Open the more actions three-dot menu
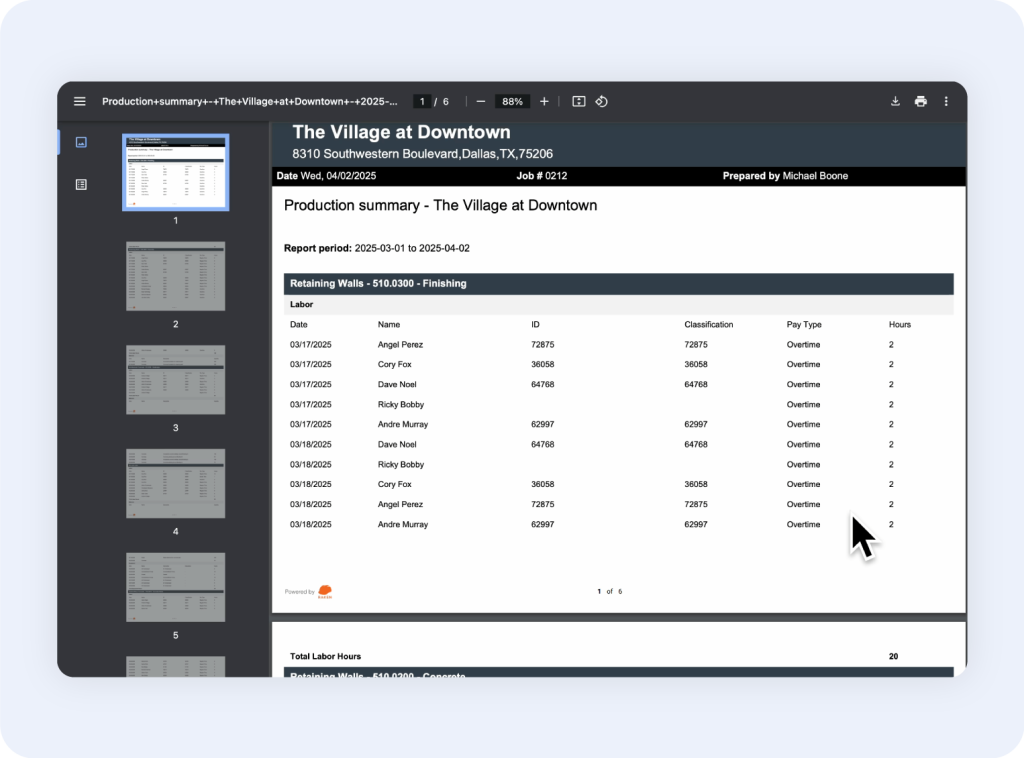The width and height of the screenshot is (1024, 758). click(x=946, y=101)
